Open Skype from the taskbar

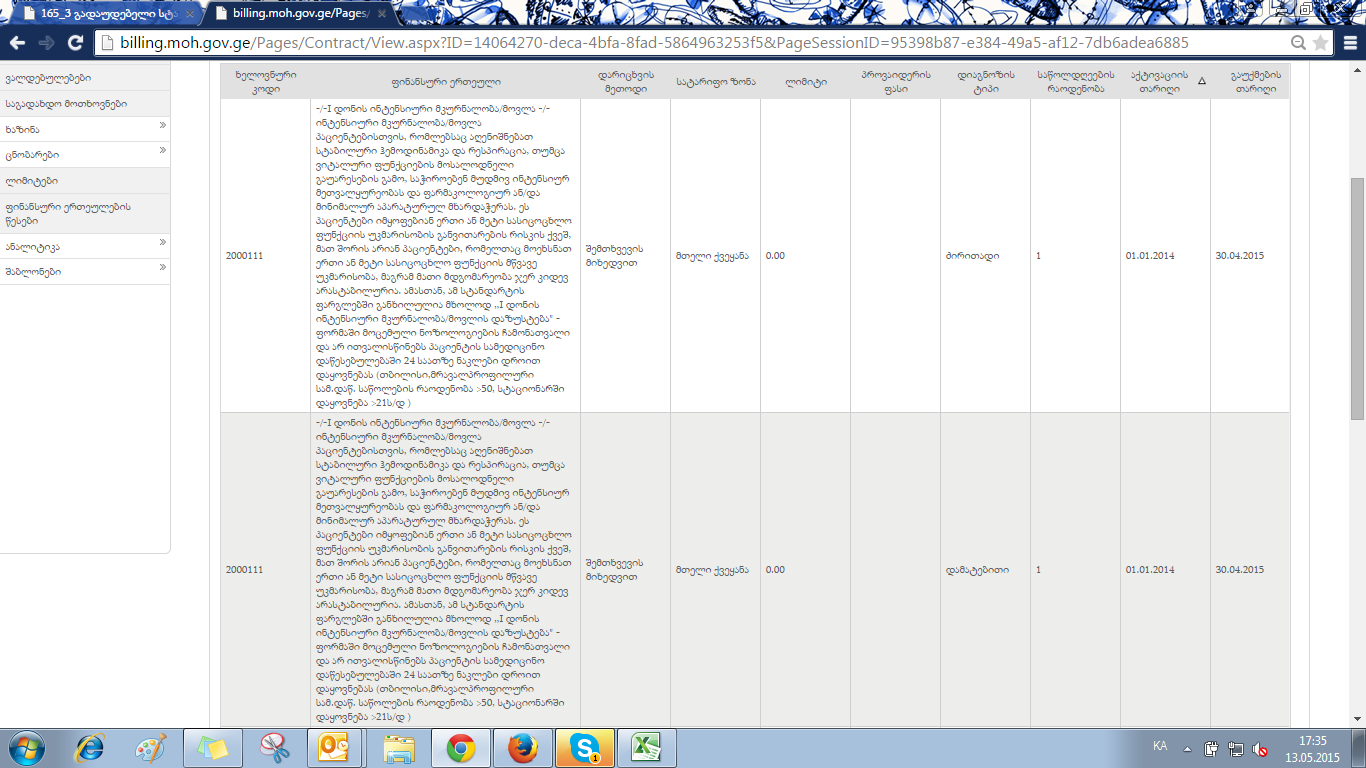point(584,748)
